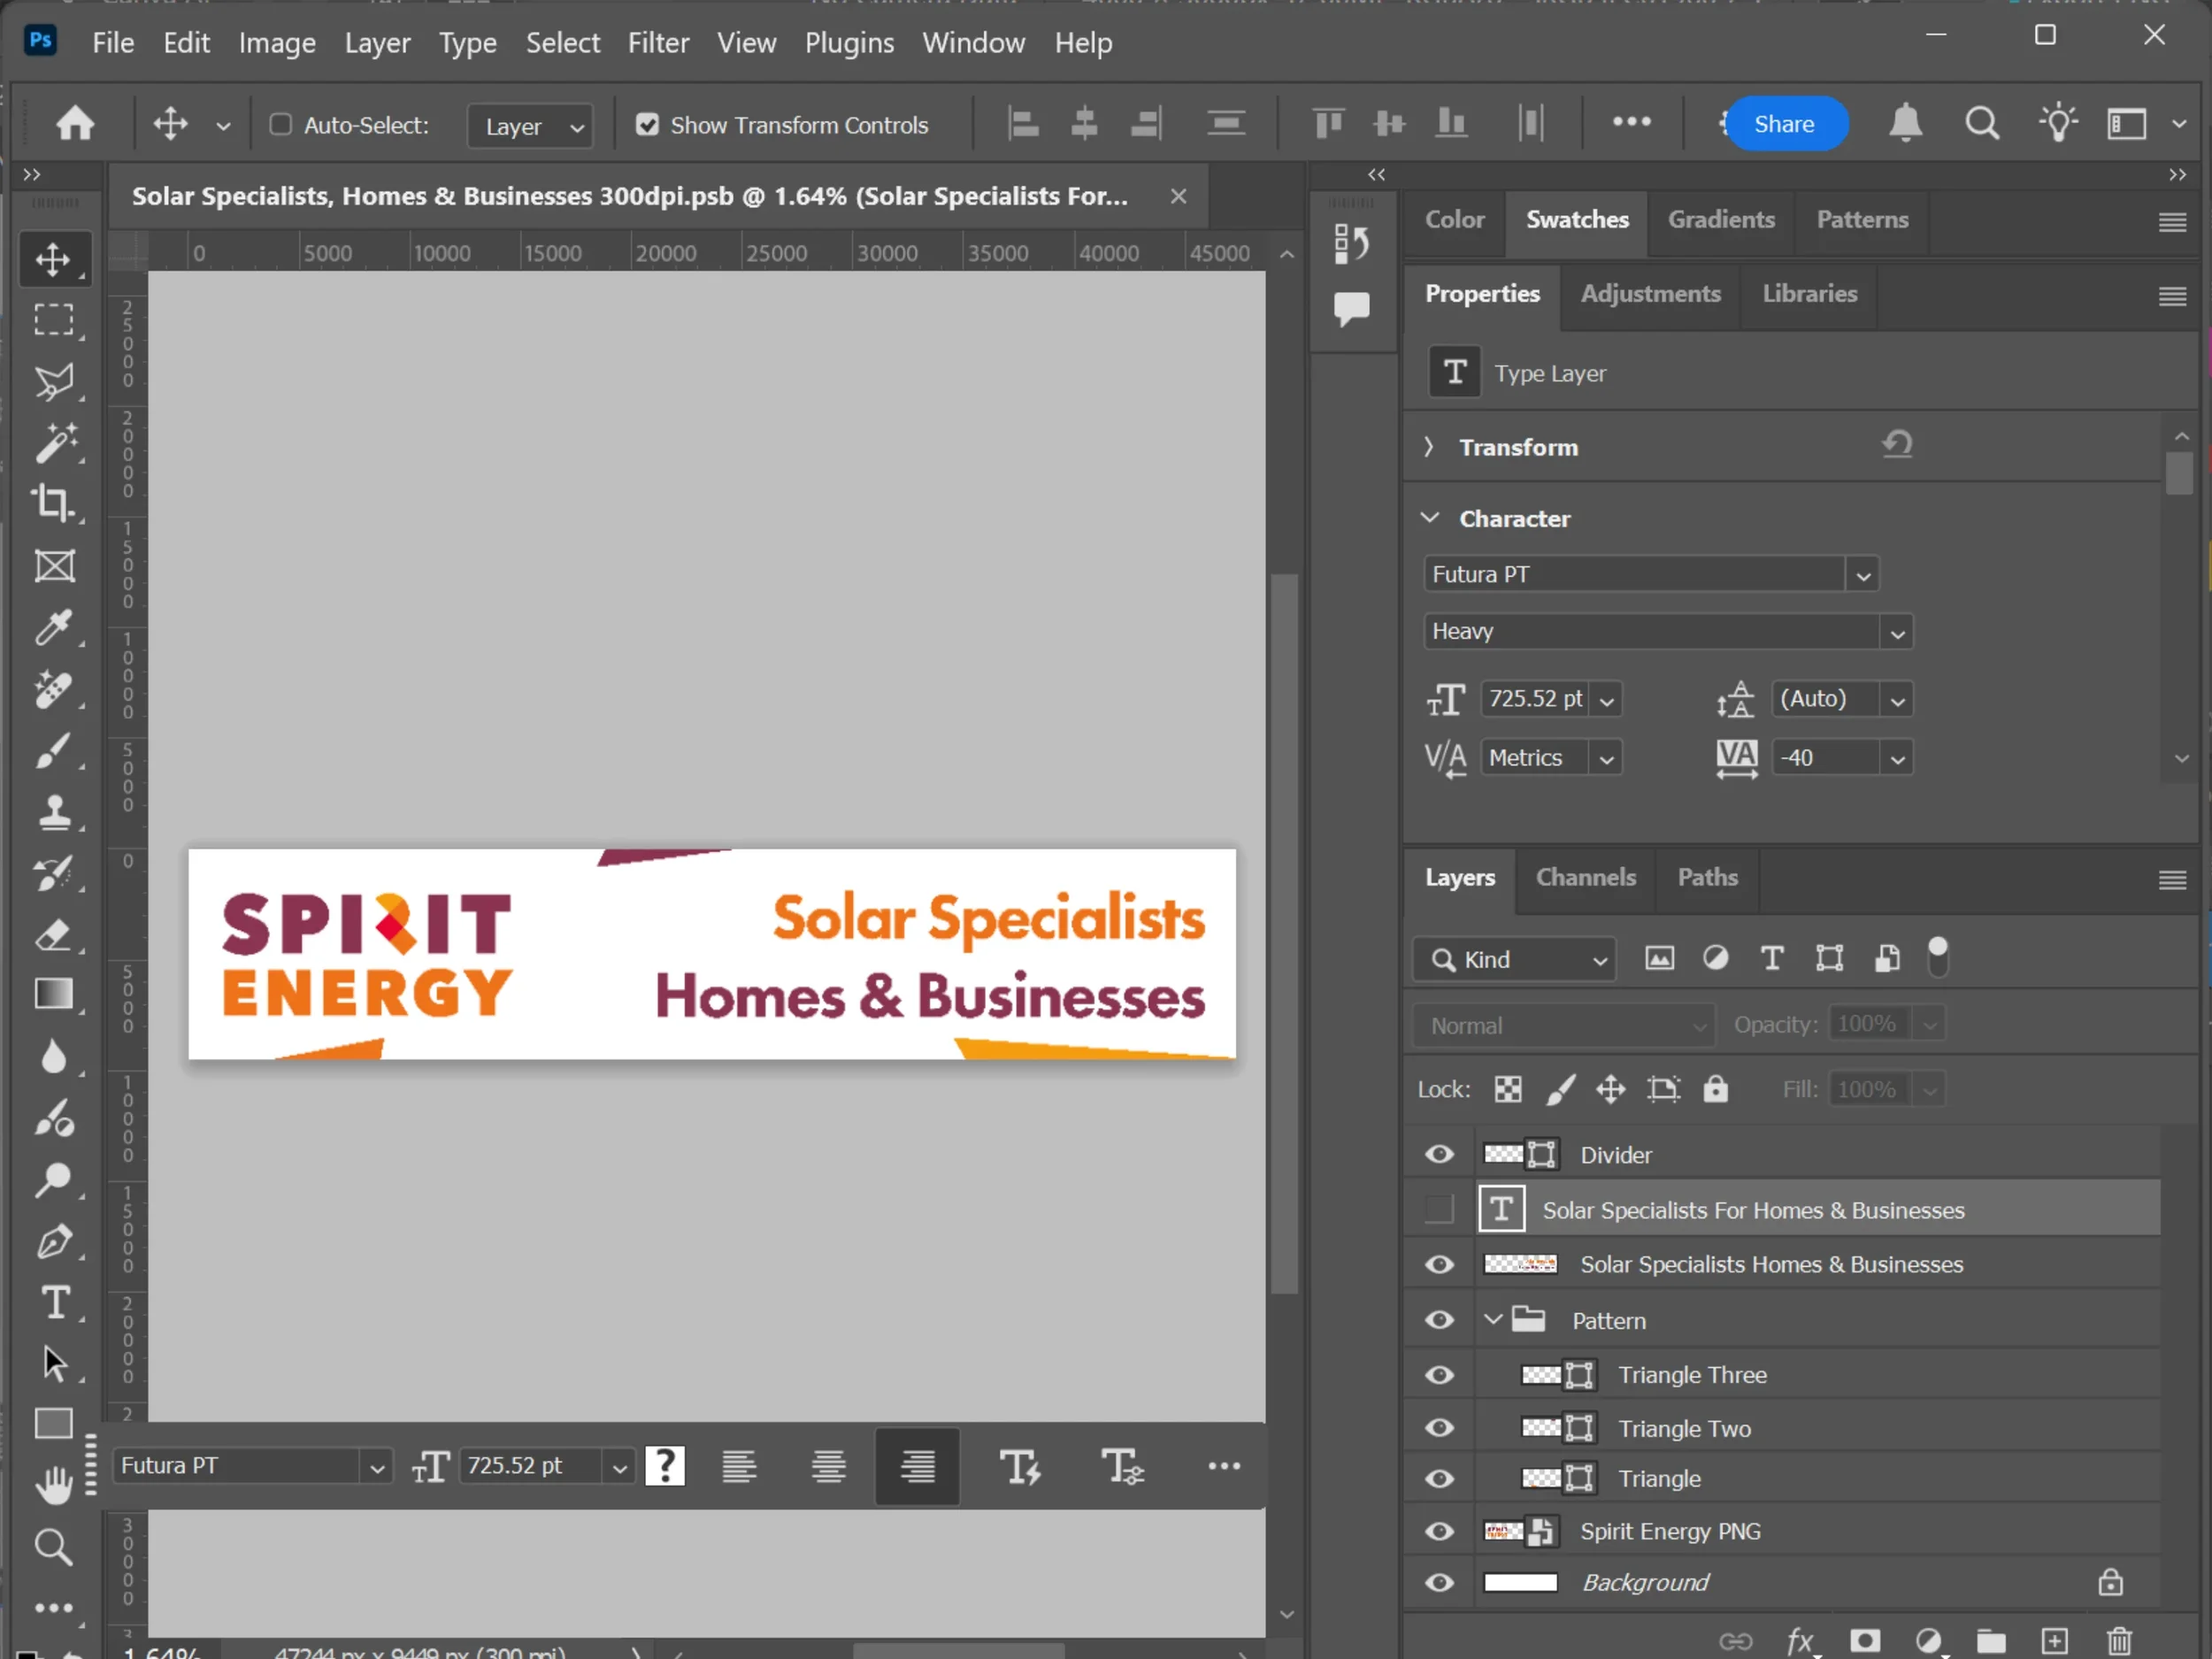Select the Magic Wand tool
This screenshot has height=1659, width=2212.
pyautogui.click(x=53, y=442)
